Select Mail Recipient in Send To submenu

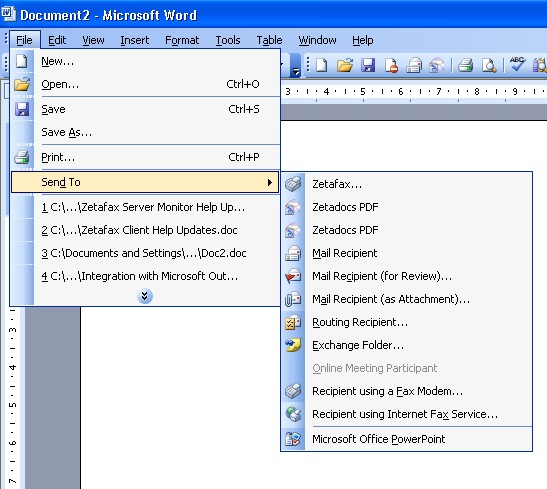point(407,253)
